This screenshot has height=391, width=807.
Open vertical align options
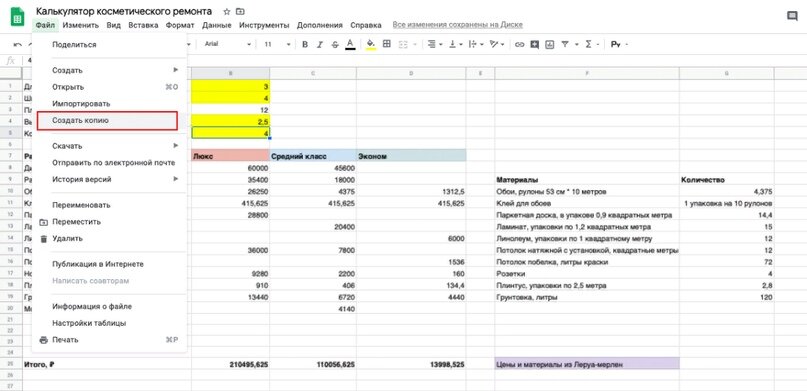pos(455,44)
